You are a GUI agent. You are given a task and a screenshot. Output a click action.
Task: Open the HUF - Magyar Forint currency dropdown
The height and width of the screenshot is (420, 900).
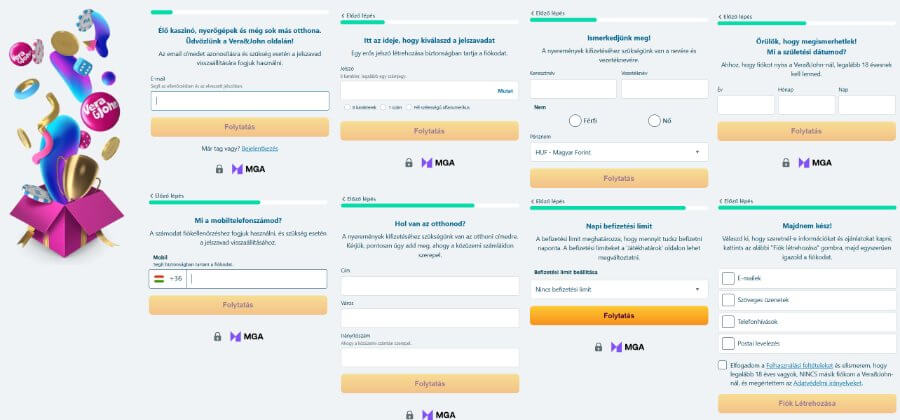click(x=618, y=153)
